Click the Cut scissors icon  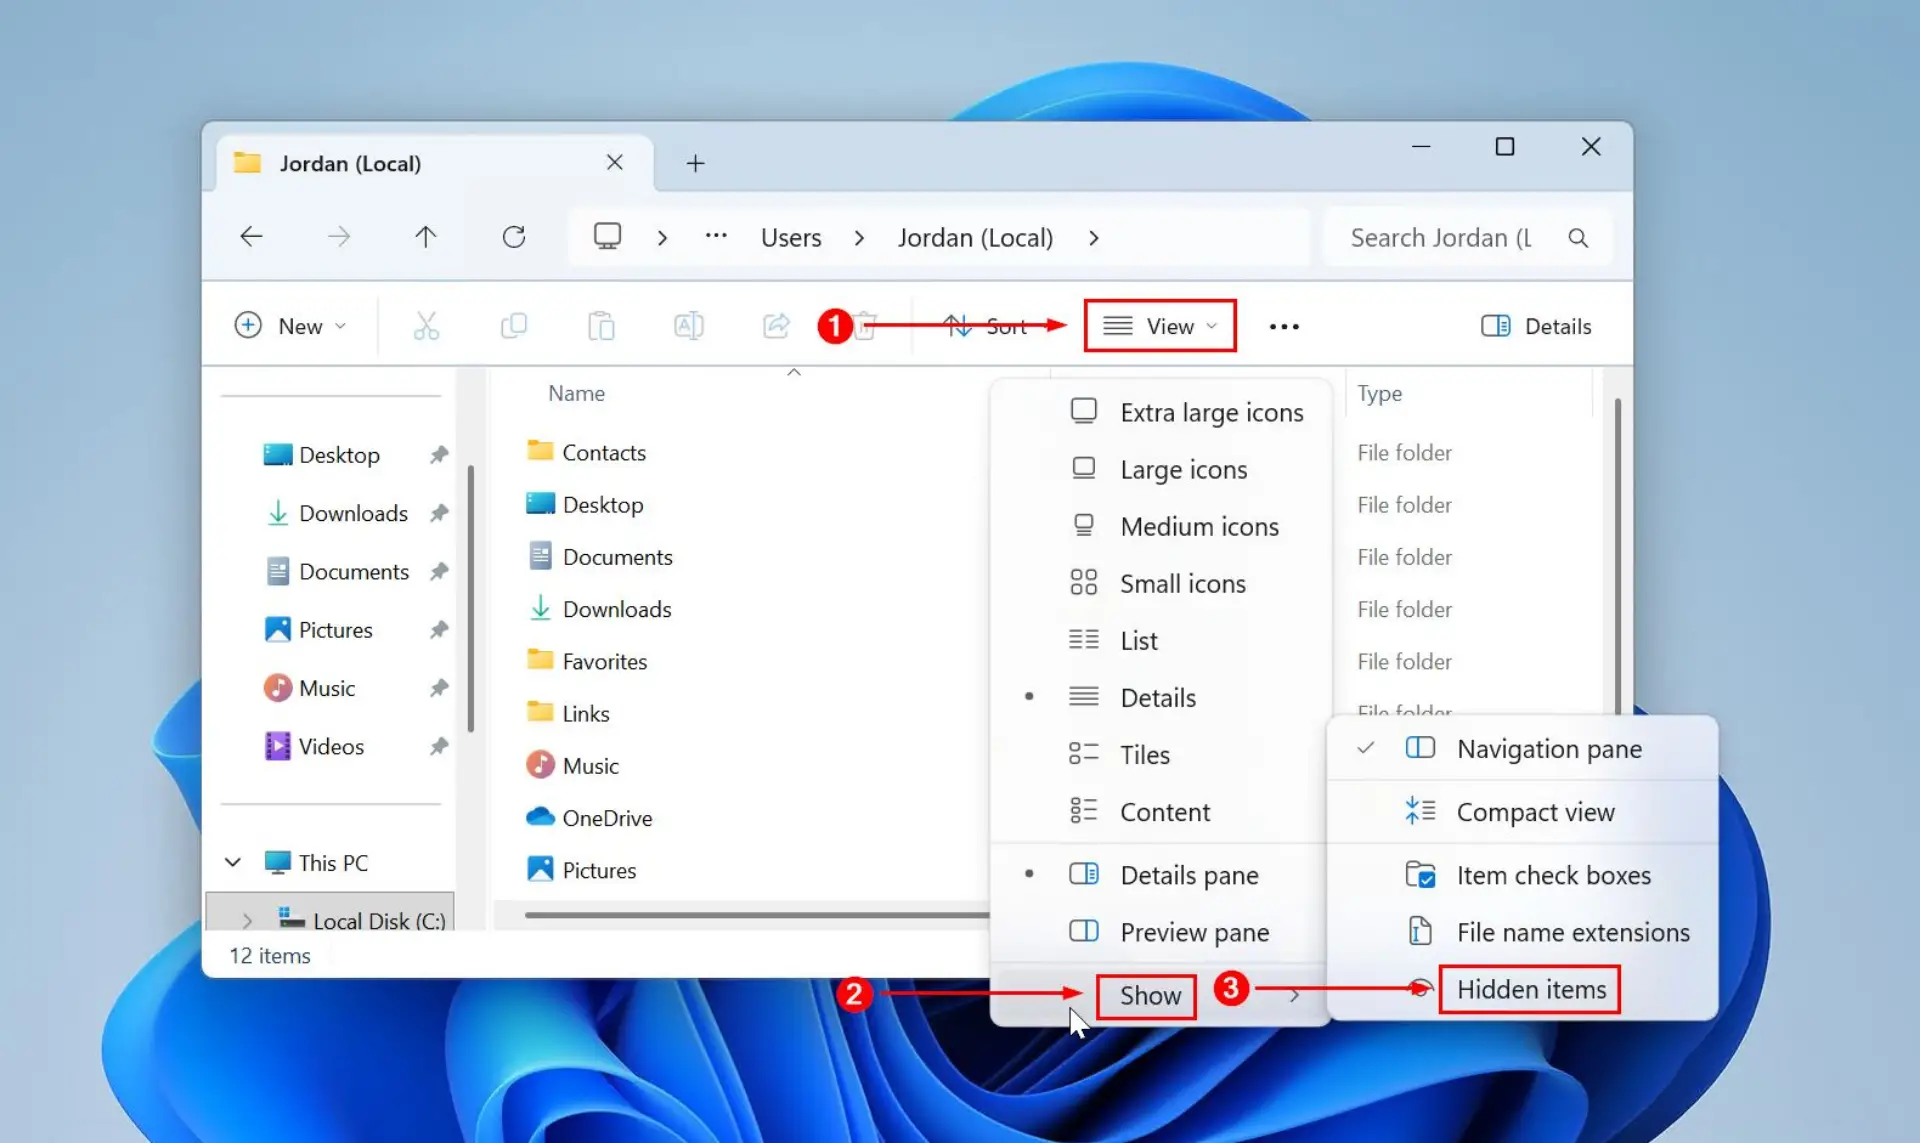tap(426, 326)
